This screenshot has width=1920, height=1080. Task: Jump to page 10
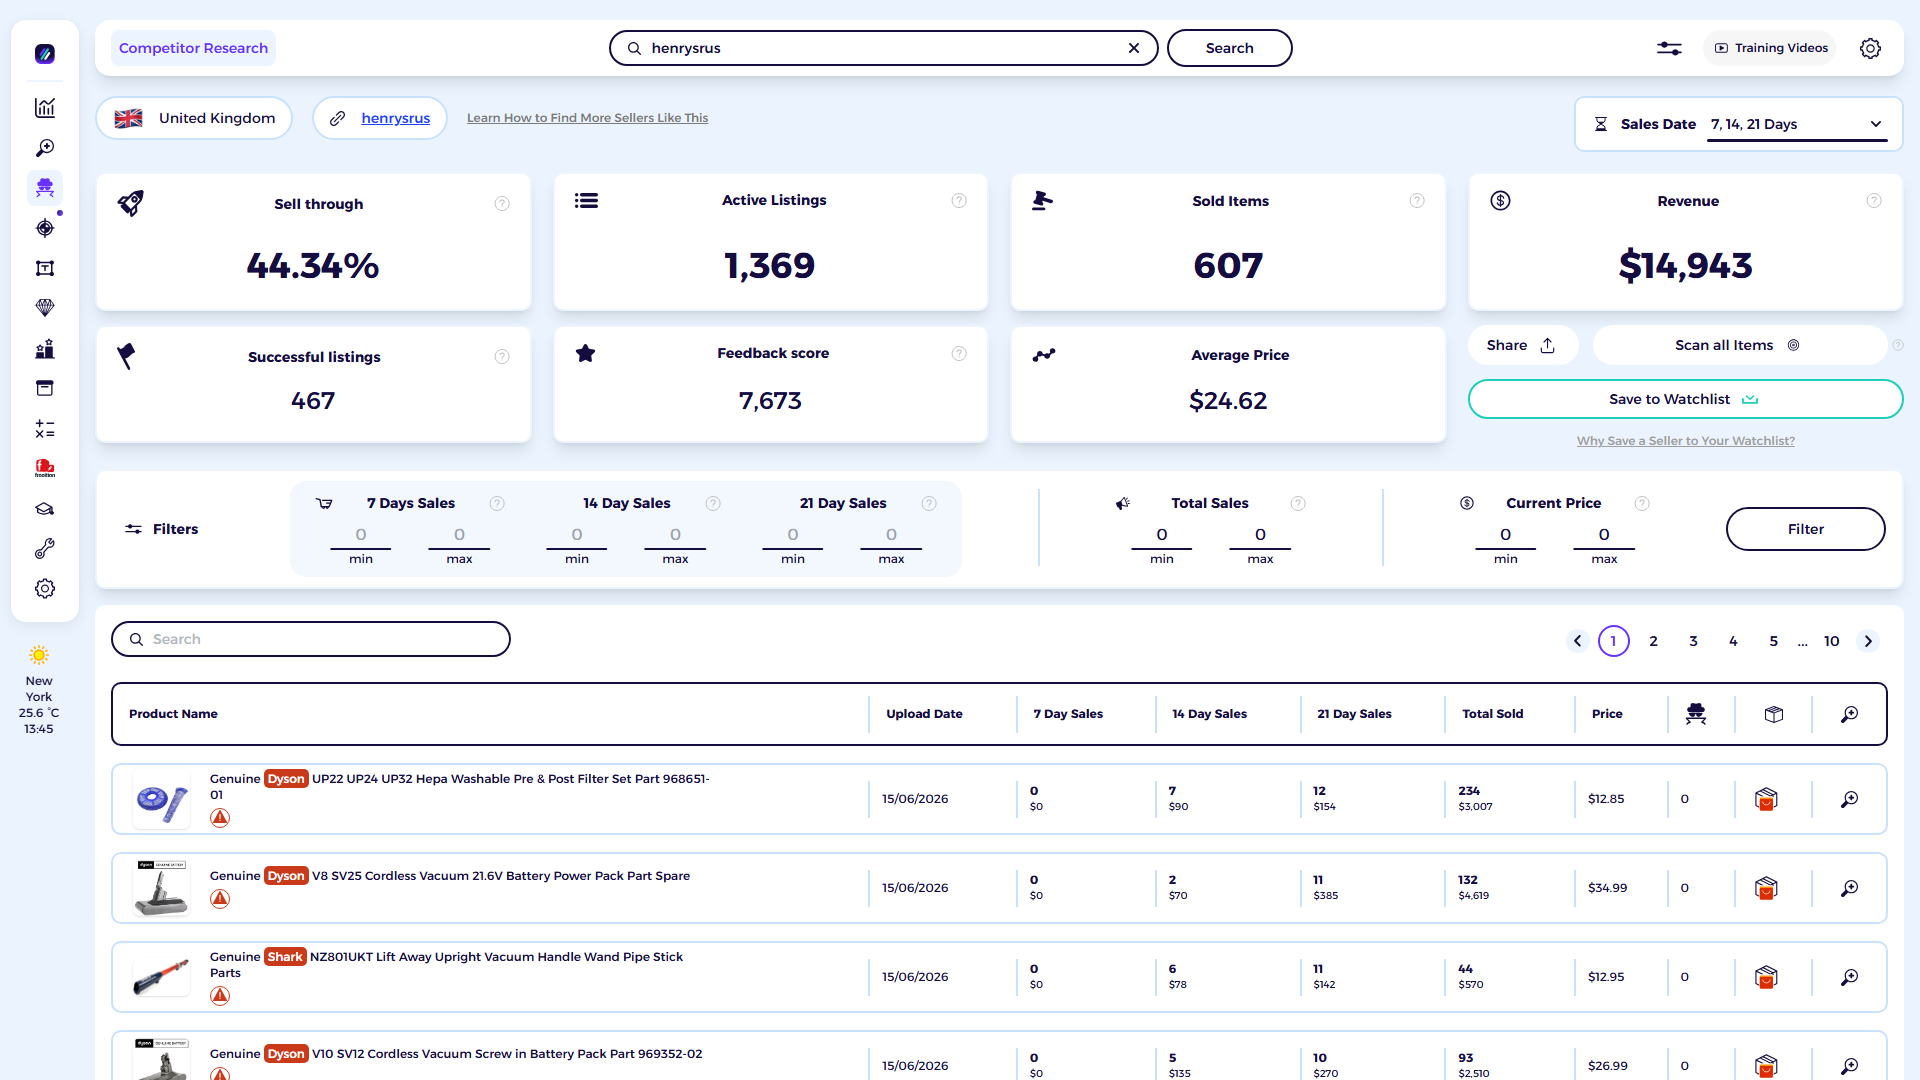click(1832, 641)
